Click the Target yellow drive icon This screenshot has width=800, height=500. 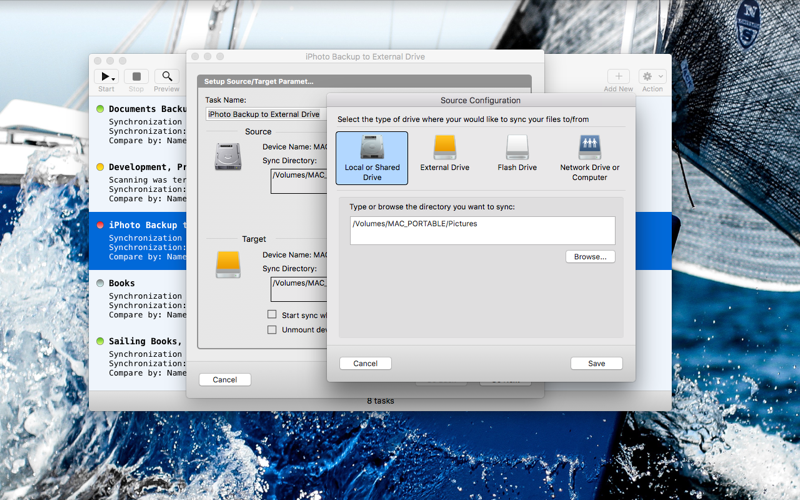click(x=228, y=264)
